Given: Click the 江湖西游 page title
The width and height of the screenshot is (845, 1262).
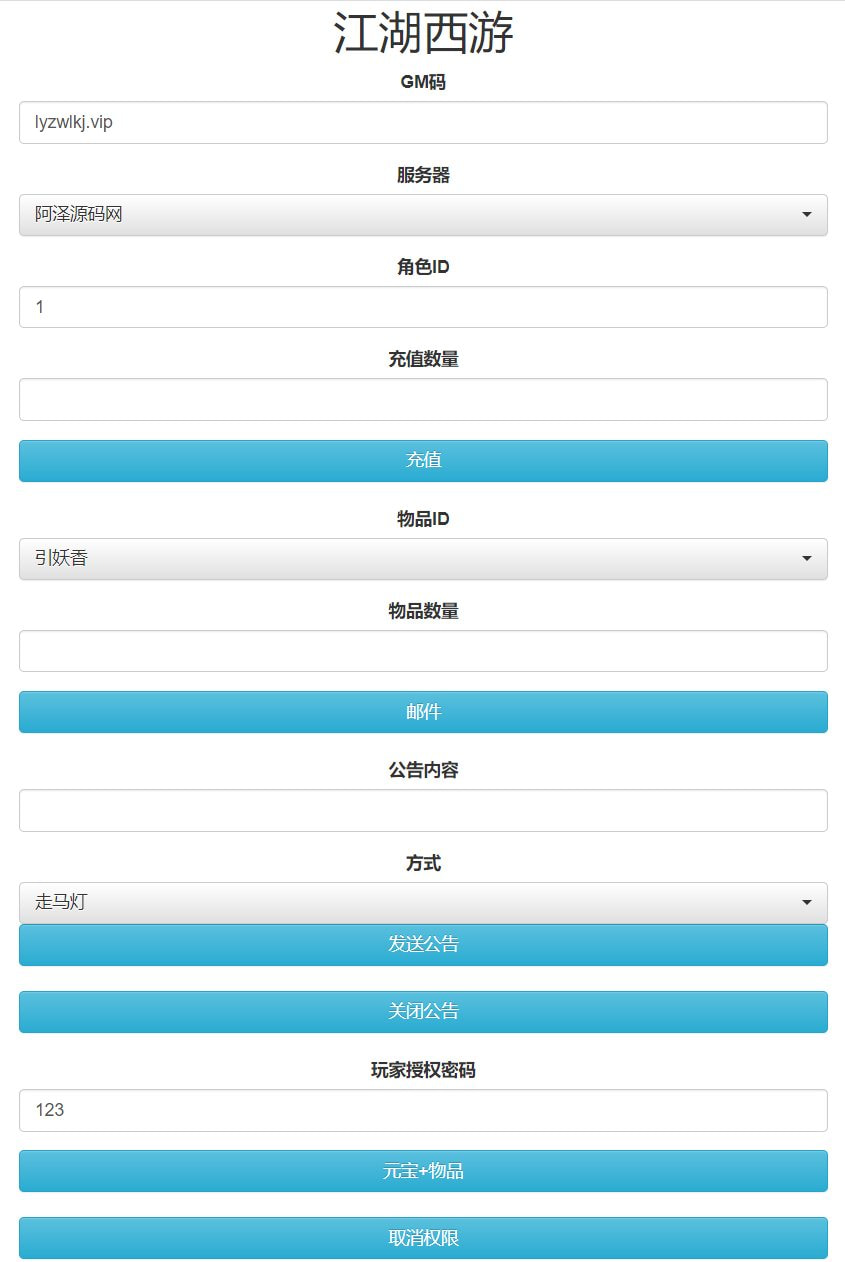Looking at the screenshot, I should coord(423,34).
